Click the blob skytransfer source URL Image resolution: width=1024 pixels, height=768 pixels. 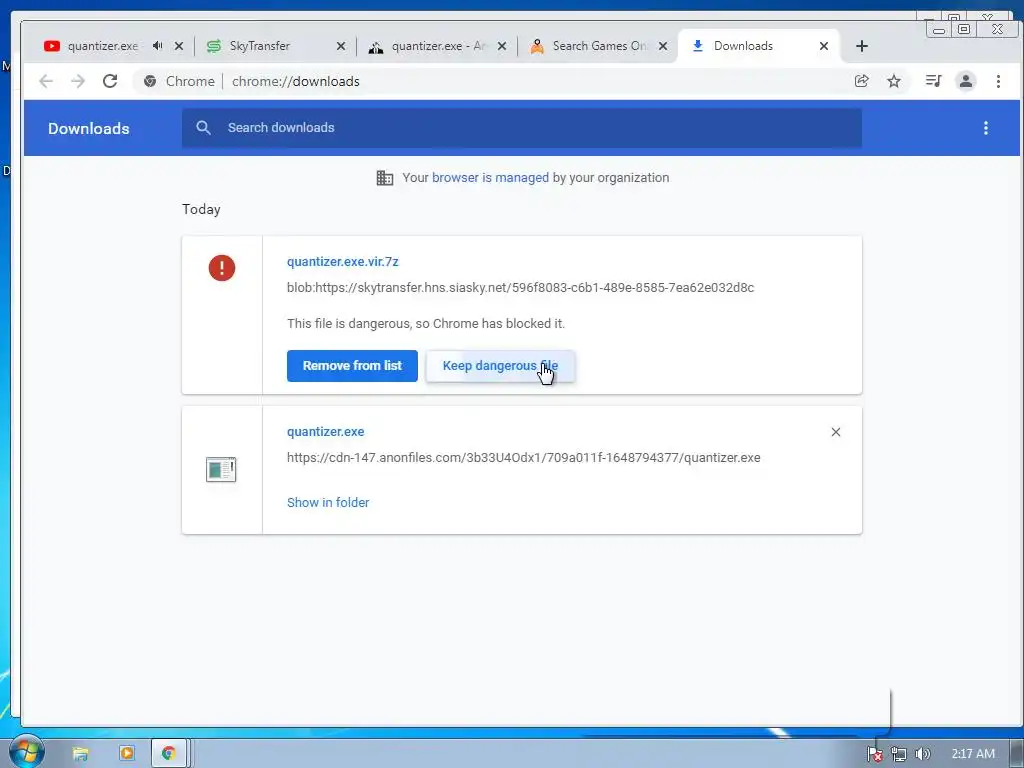click(520, 287)
